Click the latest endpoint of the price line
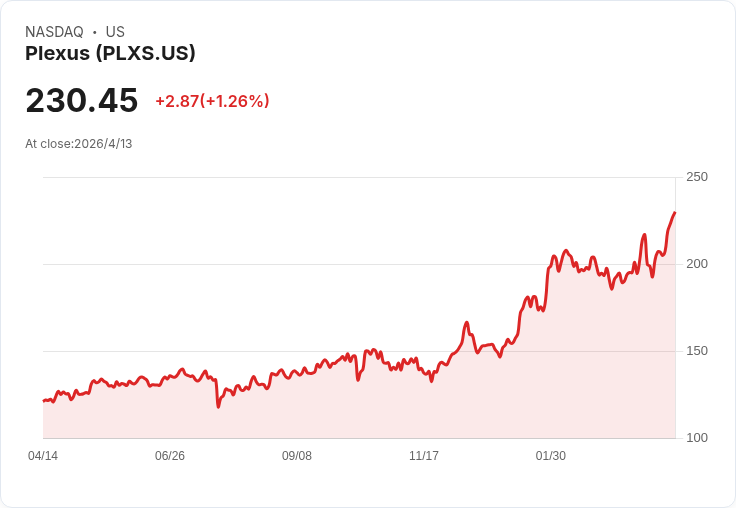Image resolution: width=736 pixels, height=508 pixels. click(675, 212)
